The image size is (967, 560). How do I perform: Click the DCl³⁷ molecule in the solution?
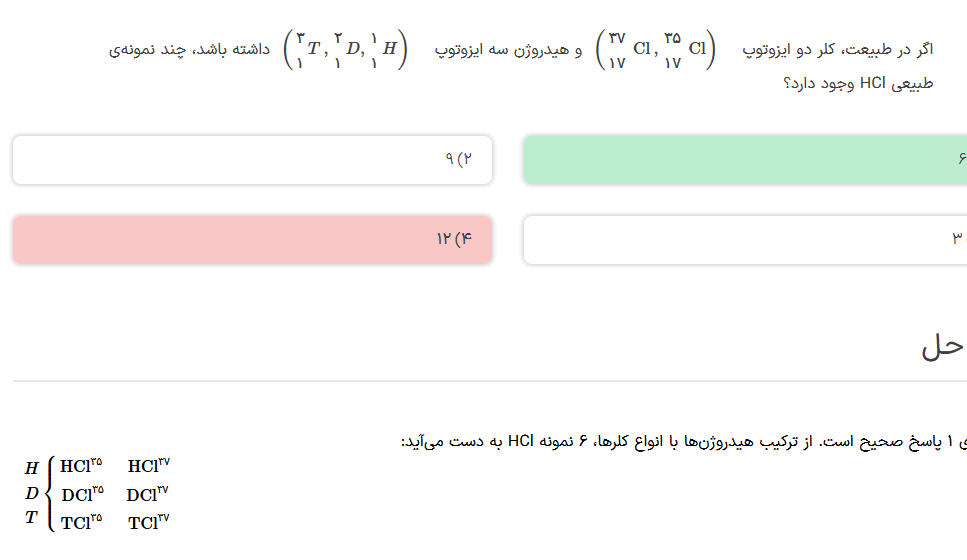pos(148,494)
